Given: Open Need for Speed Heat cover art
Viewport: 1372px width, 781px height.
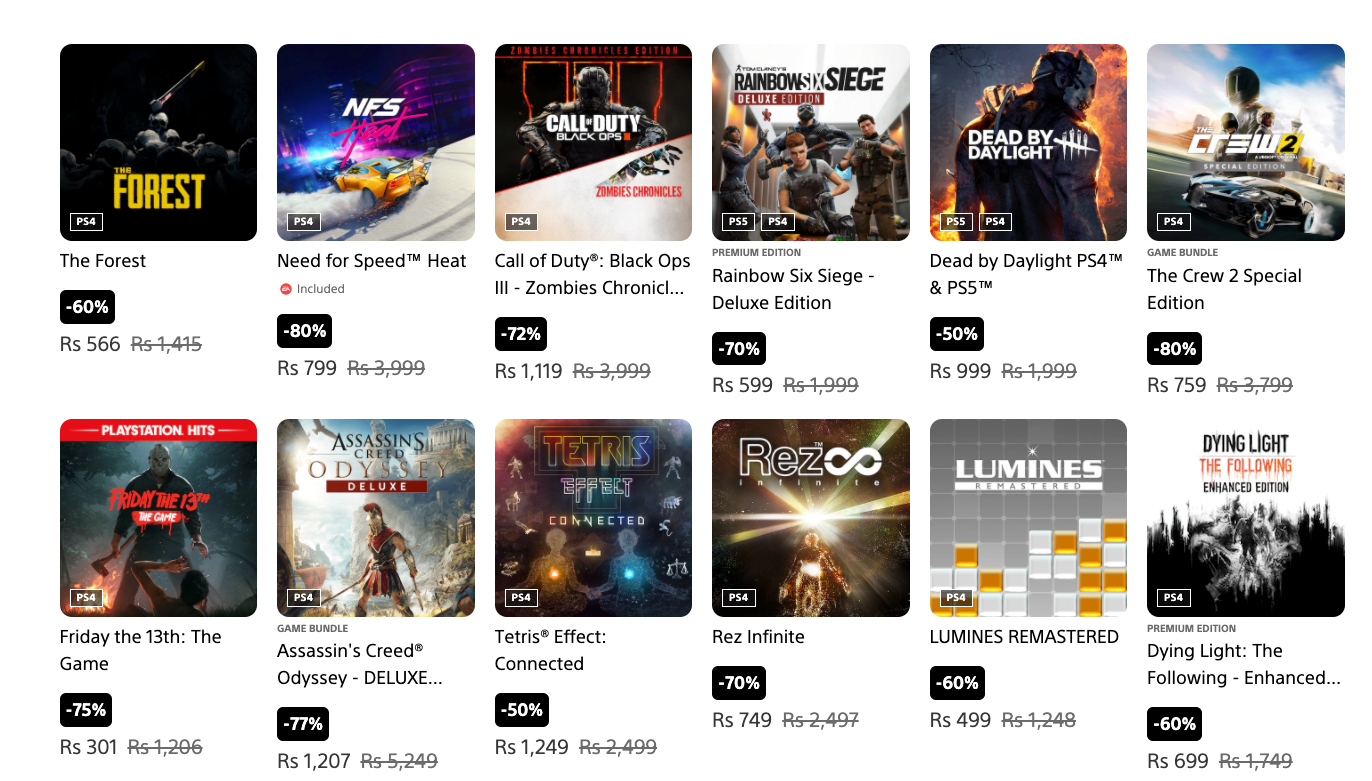Looking at the screenshot, I should point(376,142).
